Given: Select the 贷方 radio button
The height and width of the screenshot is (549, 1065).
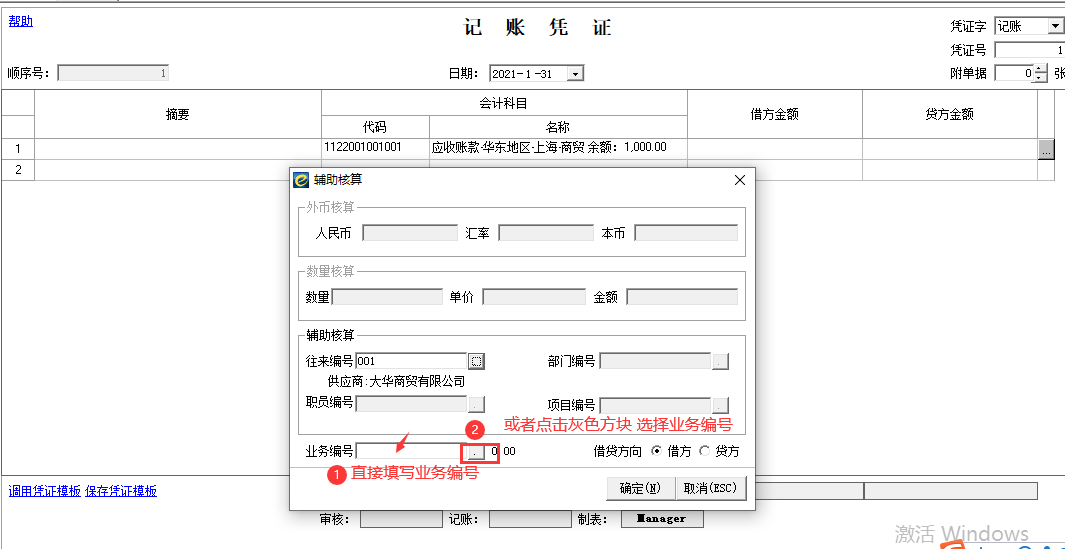Looking at the screenshot, I should pos(704,450).
